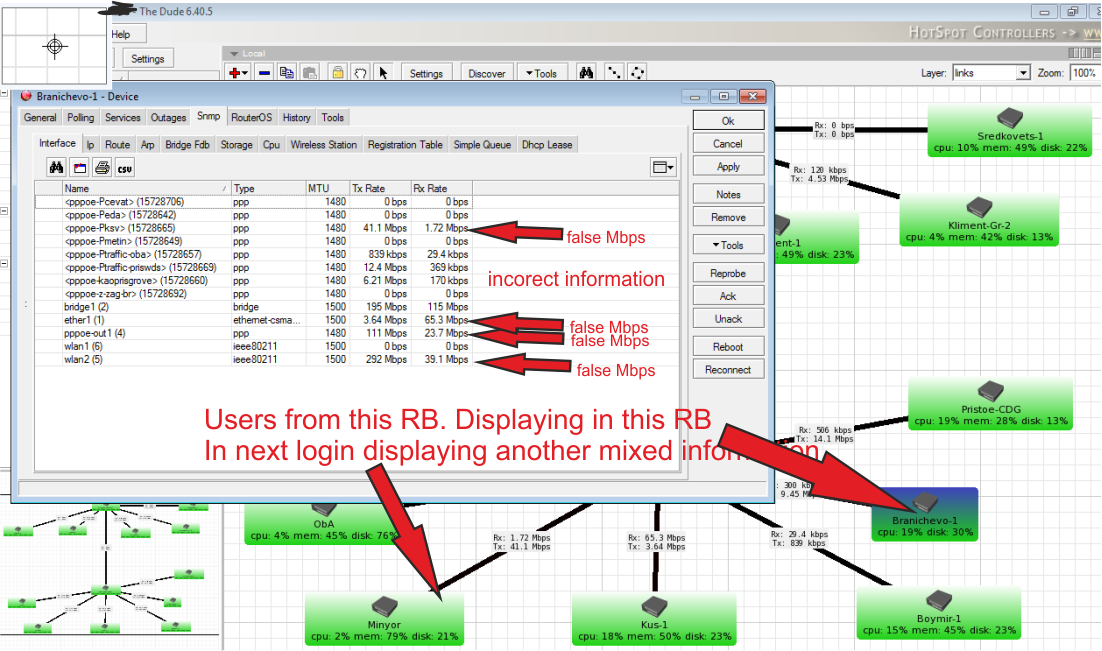Open the table columns dropdown in device window

click(663, 167)
